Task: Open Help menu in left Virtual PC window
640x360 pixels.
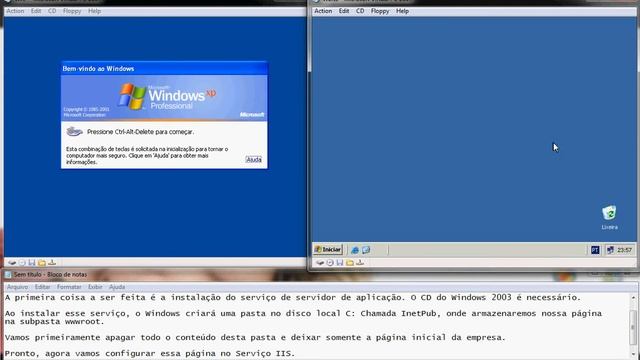Action: click(94, 11)
